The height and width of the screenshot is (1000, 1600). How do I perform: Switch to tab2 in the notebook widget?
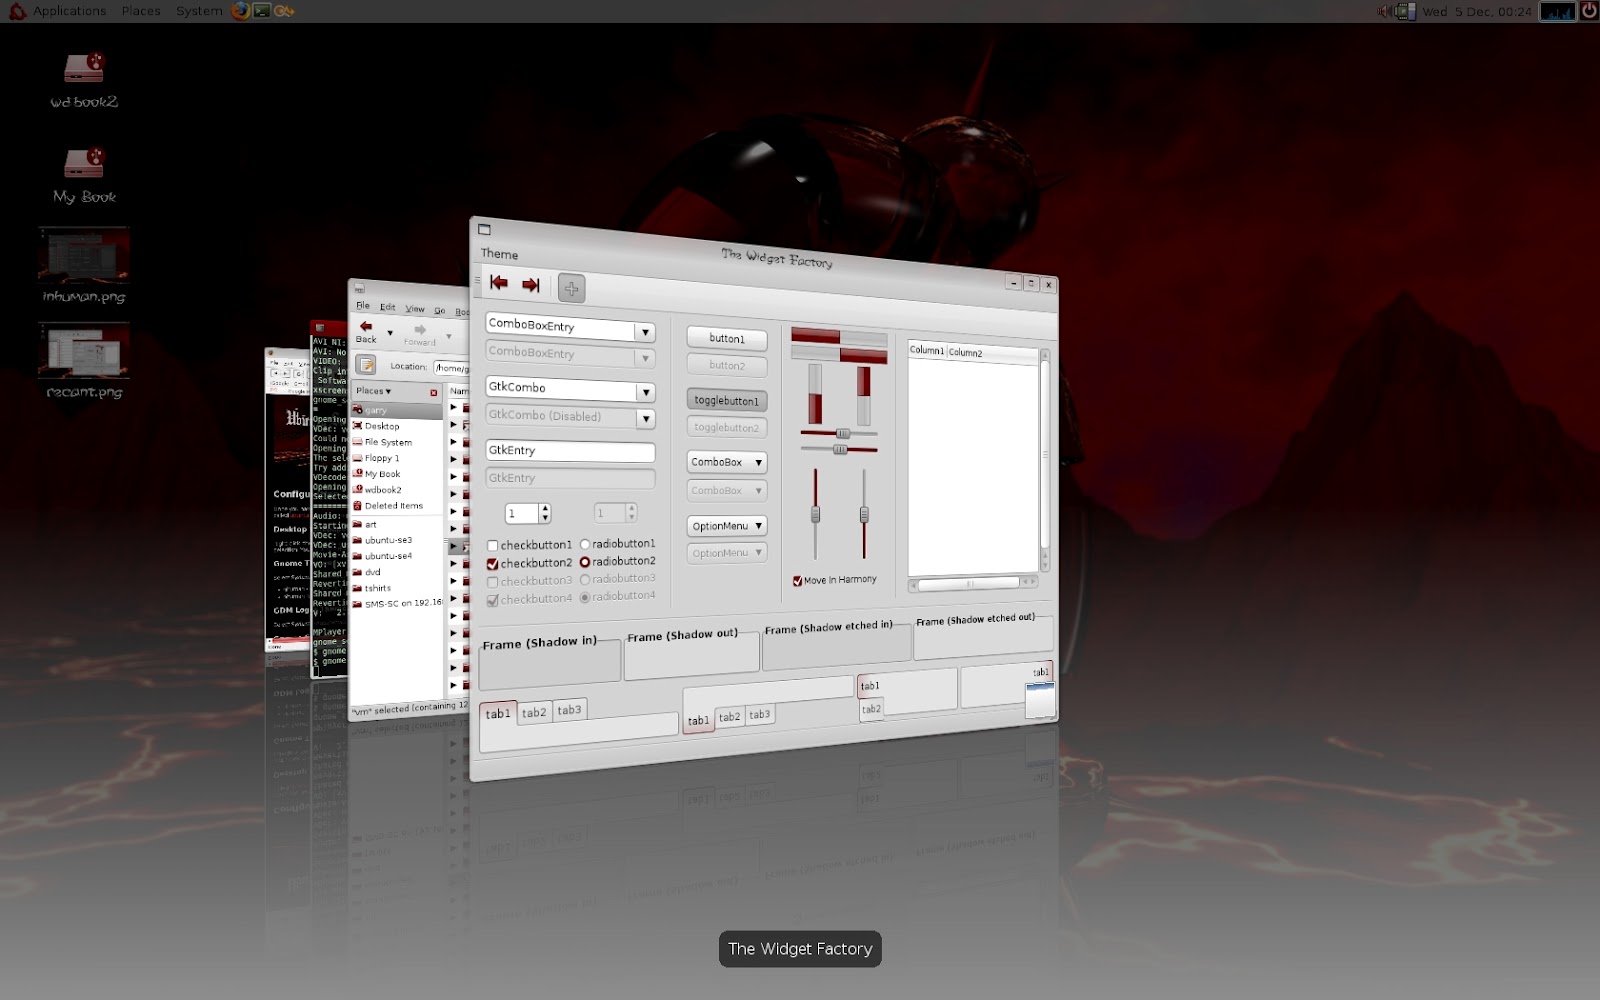coord(534,710)
